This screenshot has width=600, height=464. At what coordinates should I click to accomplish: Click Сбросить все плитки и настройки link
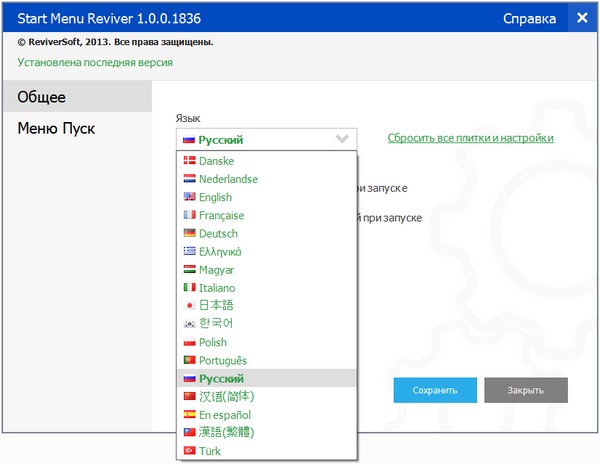[470, 138]
